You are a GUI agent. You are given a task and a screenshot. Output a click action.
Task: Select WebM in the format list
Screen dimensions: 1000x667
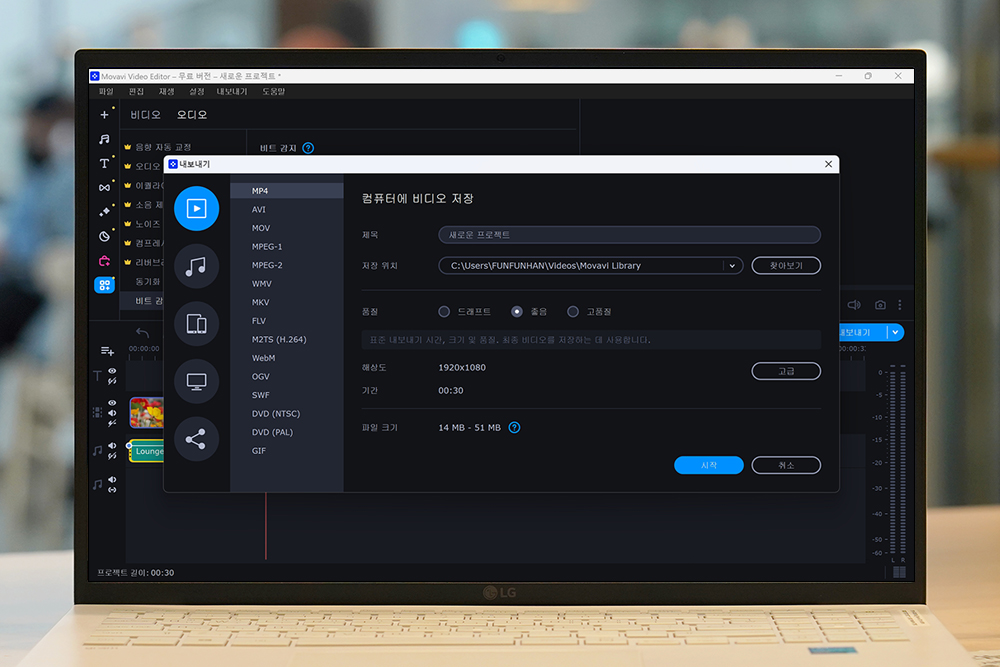click(x=286, y=358)
